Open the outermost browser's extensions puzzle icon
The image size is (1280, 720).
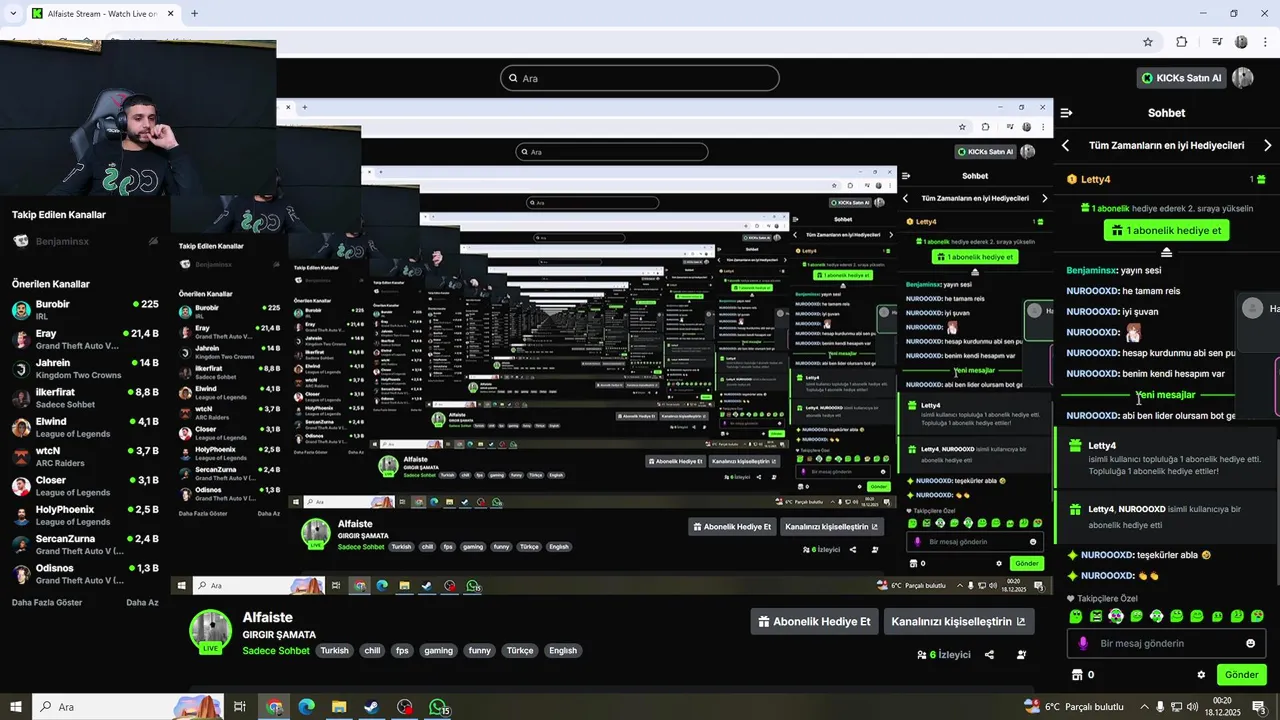coord(1182,42)
